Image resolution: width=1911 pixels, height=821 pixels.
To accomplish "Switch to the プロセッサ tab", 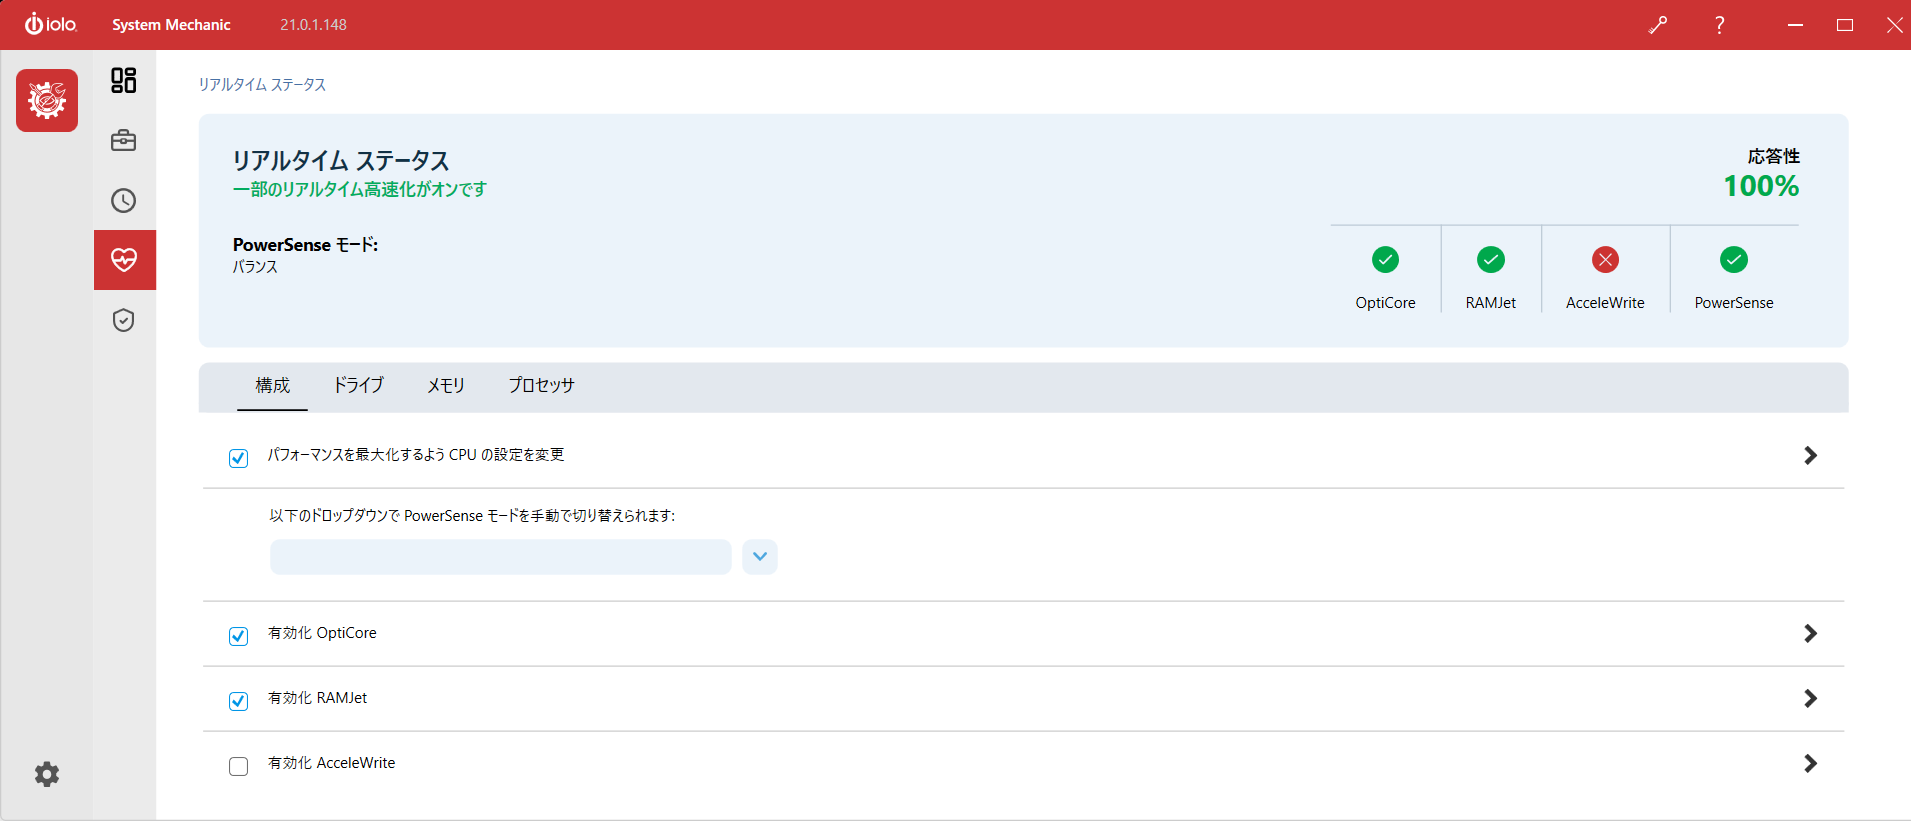I will pos(541,385).
